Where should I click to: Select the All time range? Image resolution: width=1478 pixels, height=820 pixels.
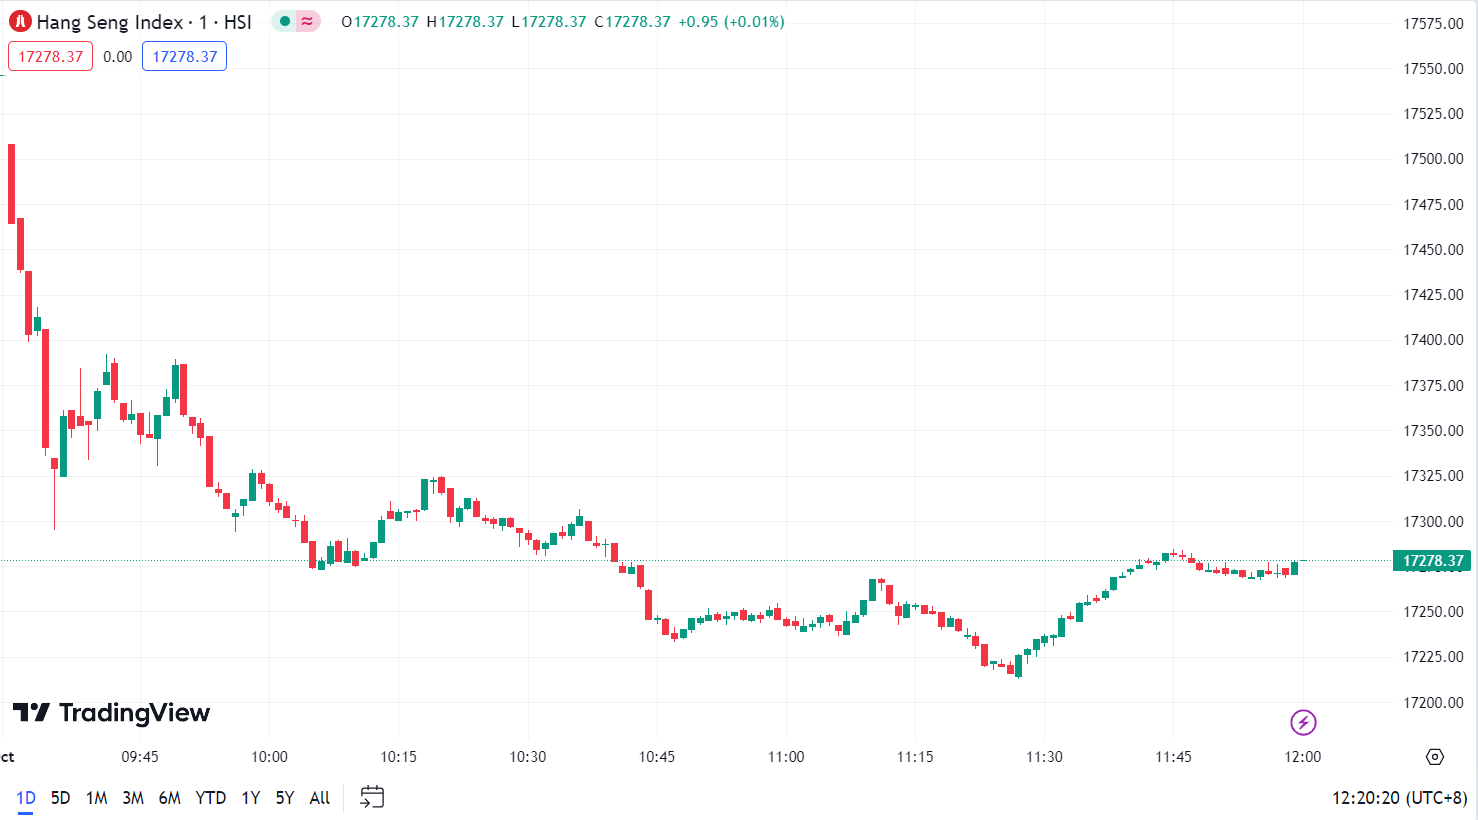[320, 797]
